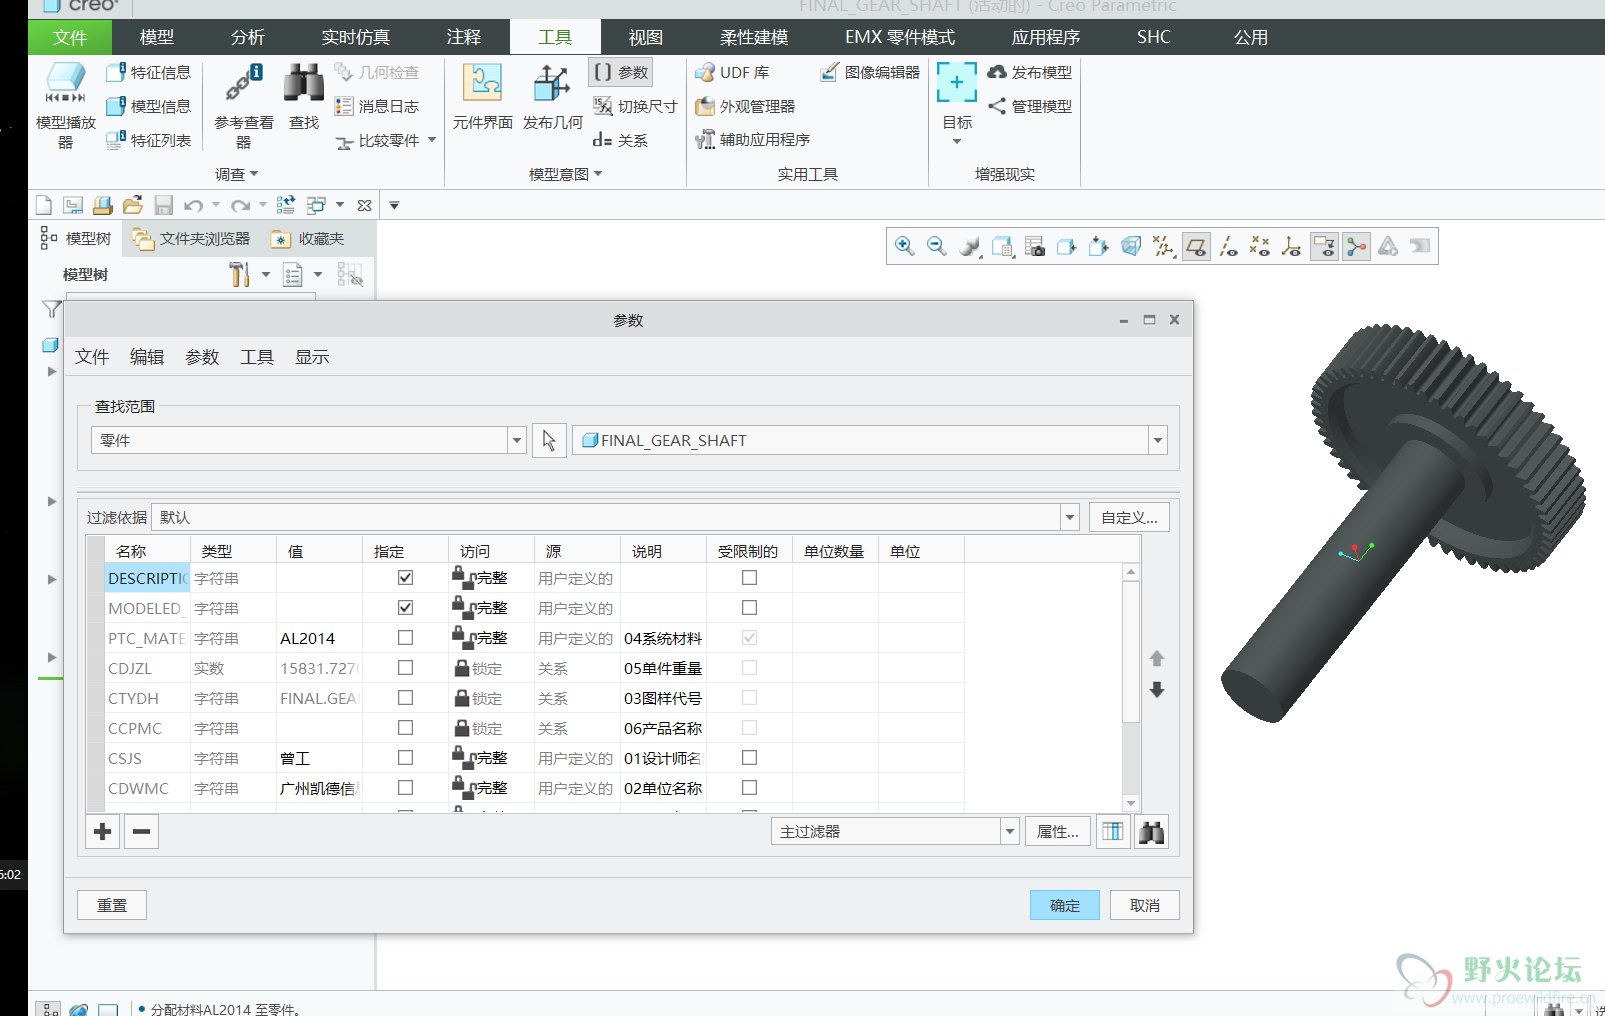Toggle 指定 checkbox for CTYDH row
This screenshot has width=1605, height=1016.
(x=405, y=697)
